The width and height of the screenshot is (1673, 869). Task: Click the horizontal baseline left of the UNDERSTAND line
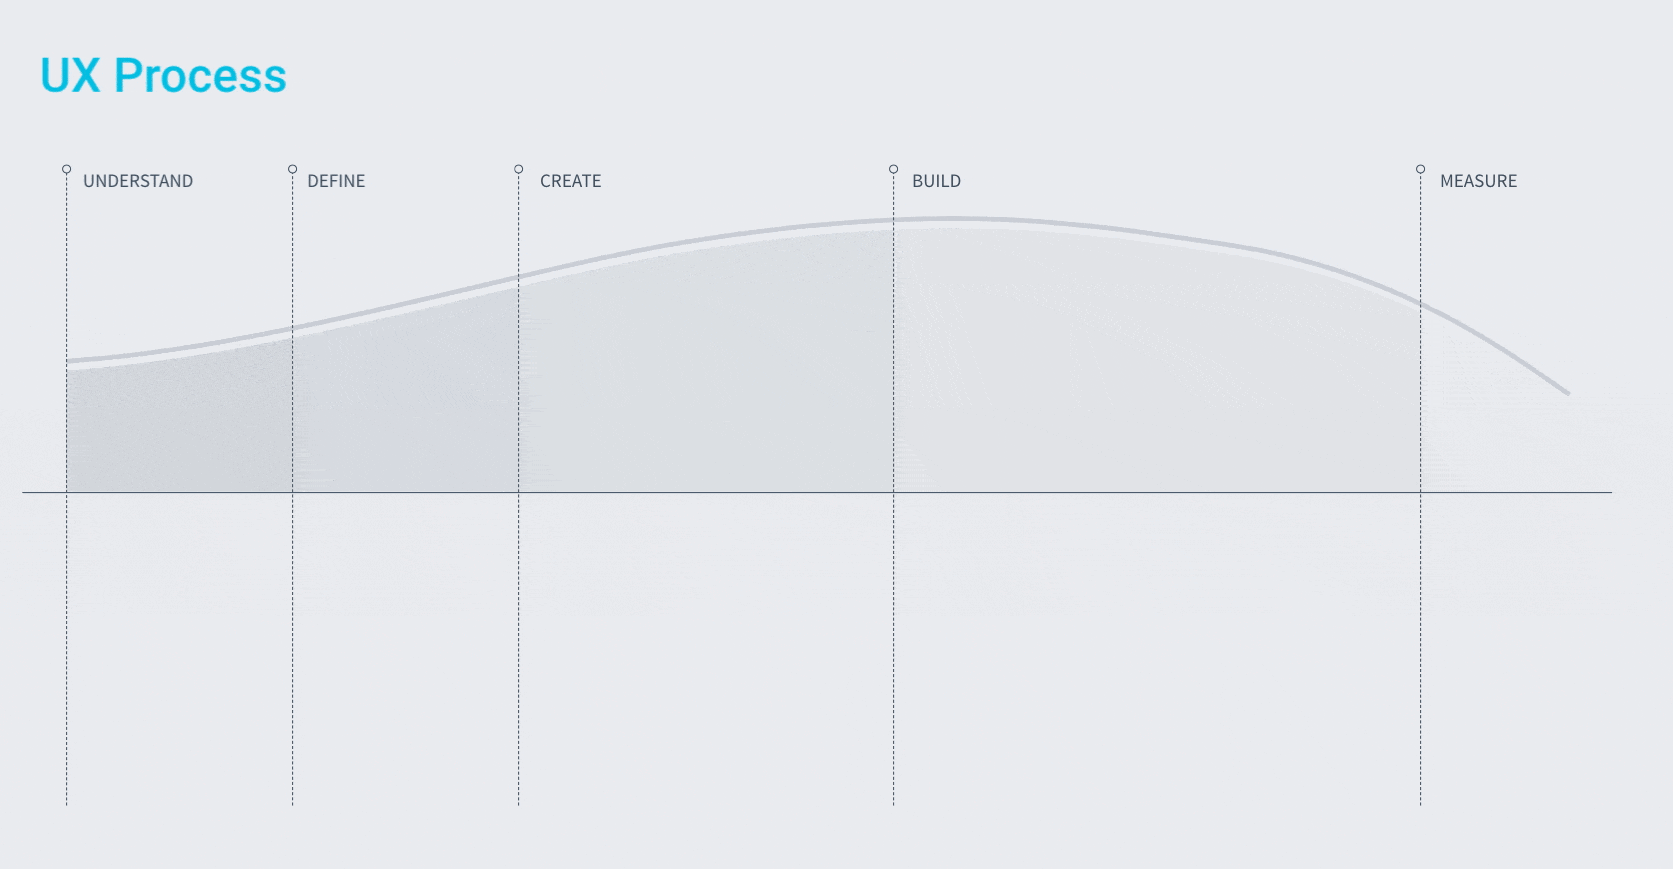44,492
